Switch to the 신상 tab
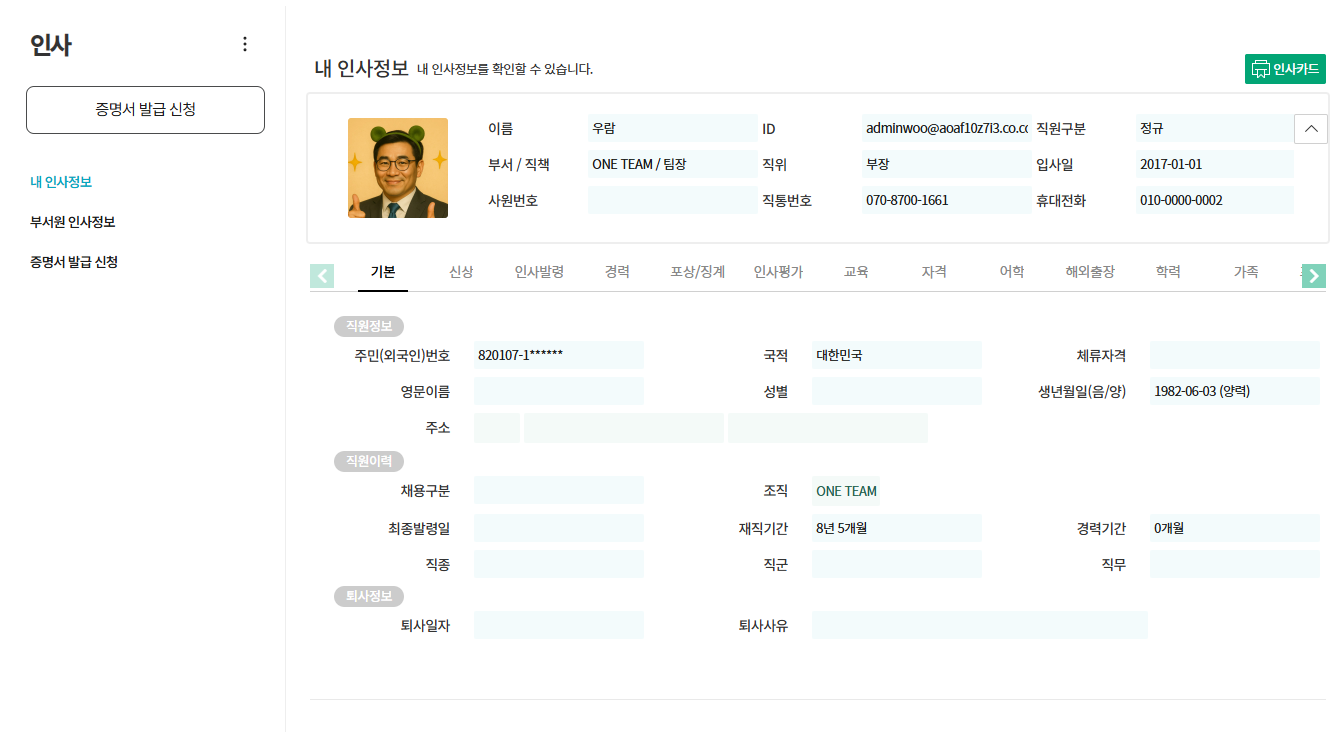The width and height of the screenshot is (1342, 732). [461, 272]
